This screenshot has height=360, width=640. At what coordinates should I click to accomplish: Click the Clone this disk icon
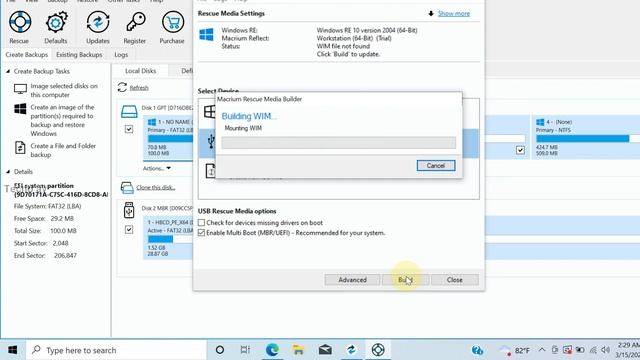127,187
